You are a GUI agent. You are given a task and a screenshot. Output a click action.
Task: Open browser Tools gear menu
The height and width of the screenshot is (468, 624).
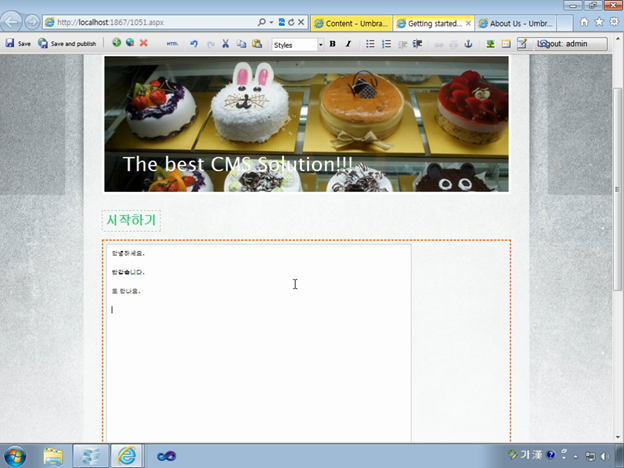coord(614,22)
